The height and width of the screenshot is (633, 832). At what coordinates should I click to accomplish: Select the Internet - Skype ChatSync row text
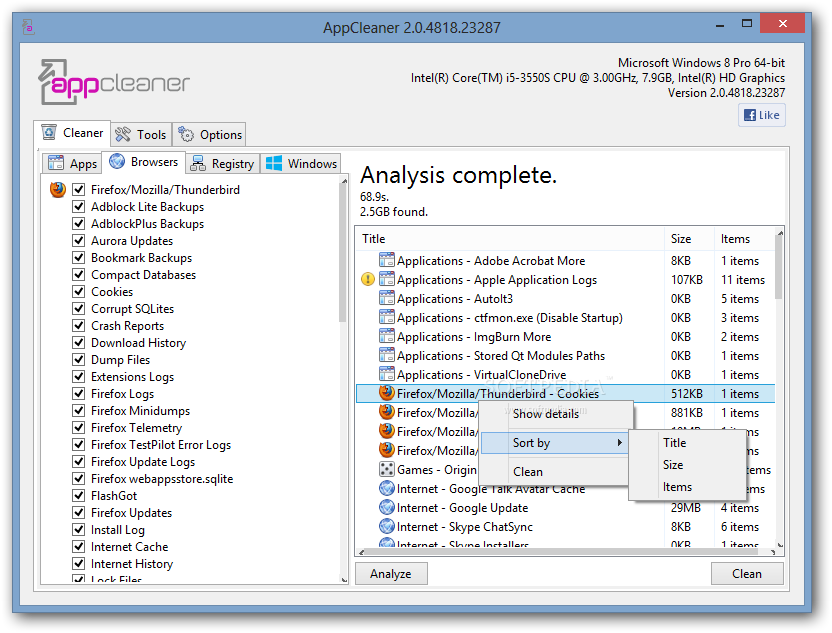[464, 526]
